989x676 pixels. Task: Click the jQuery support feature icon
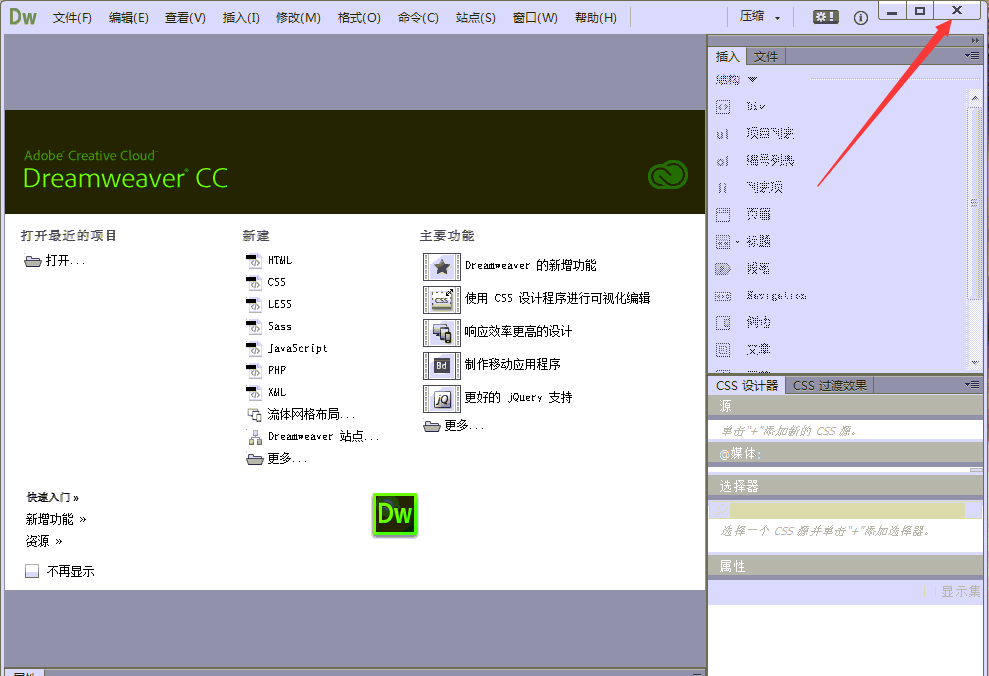pyautogui.click(x=442, y=399)
